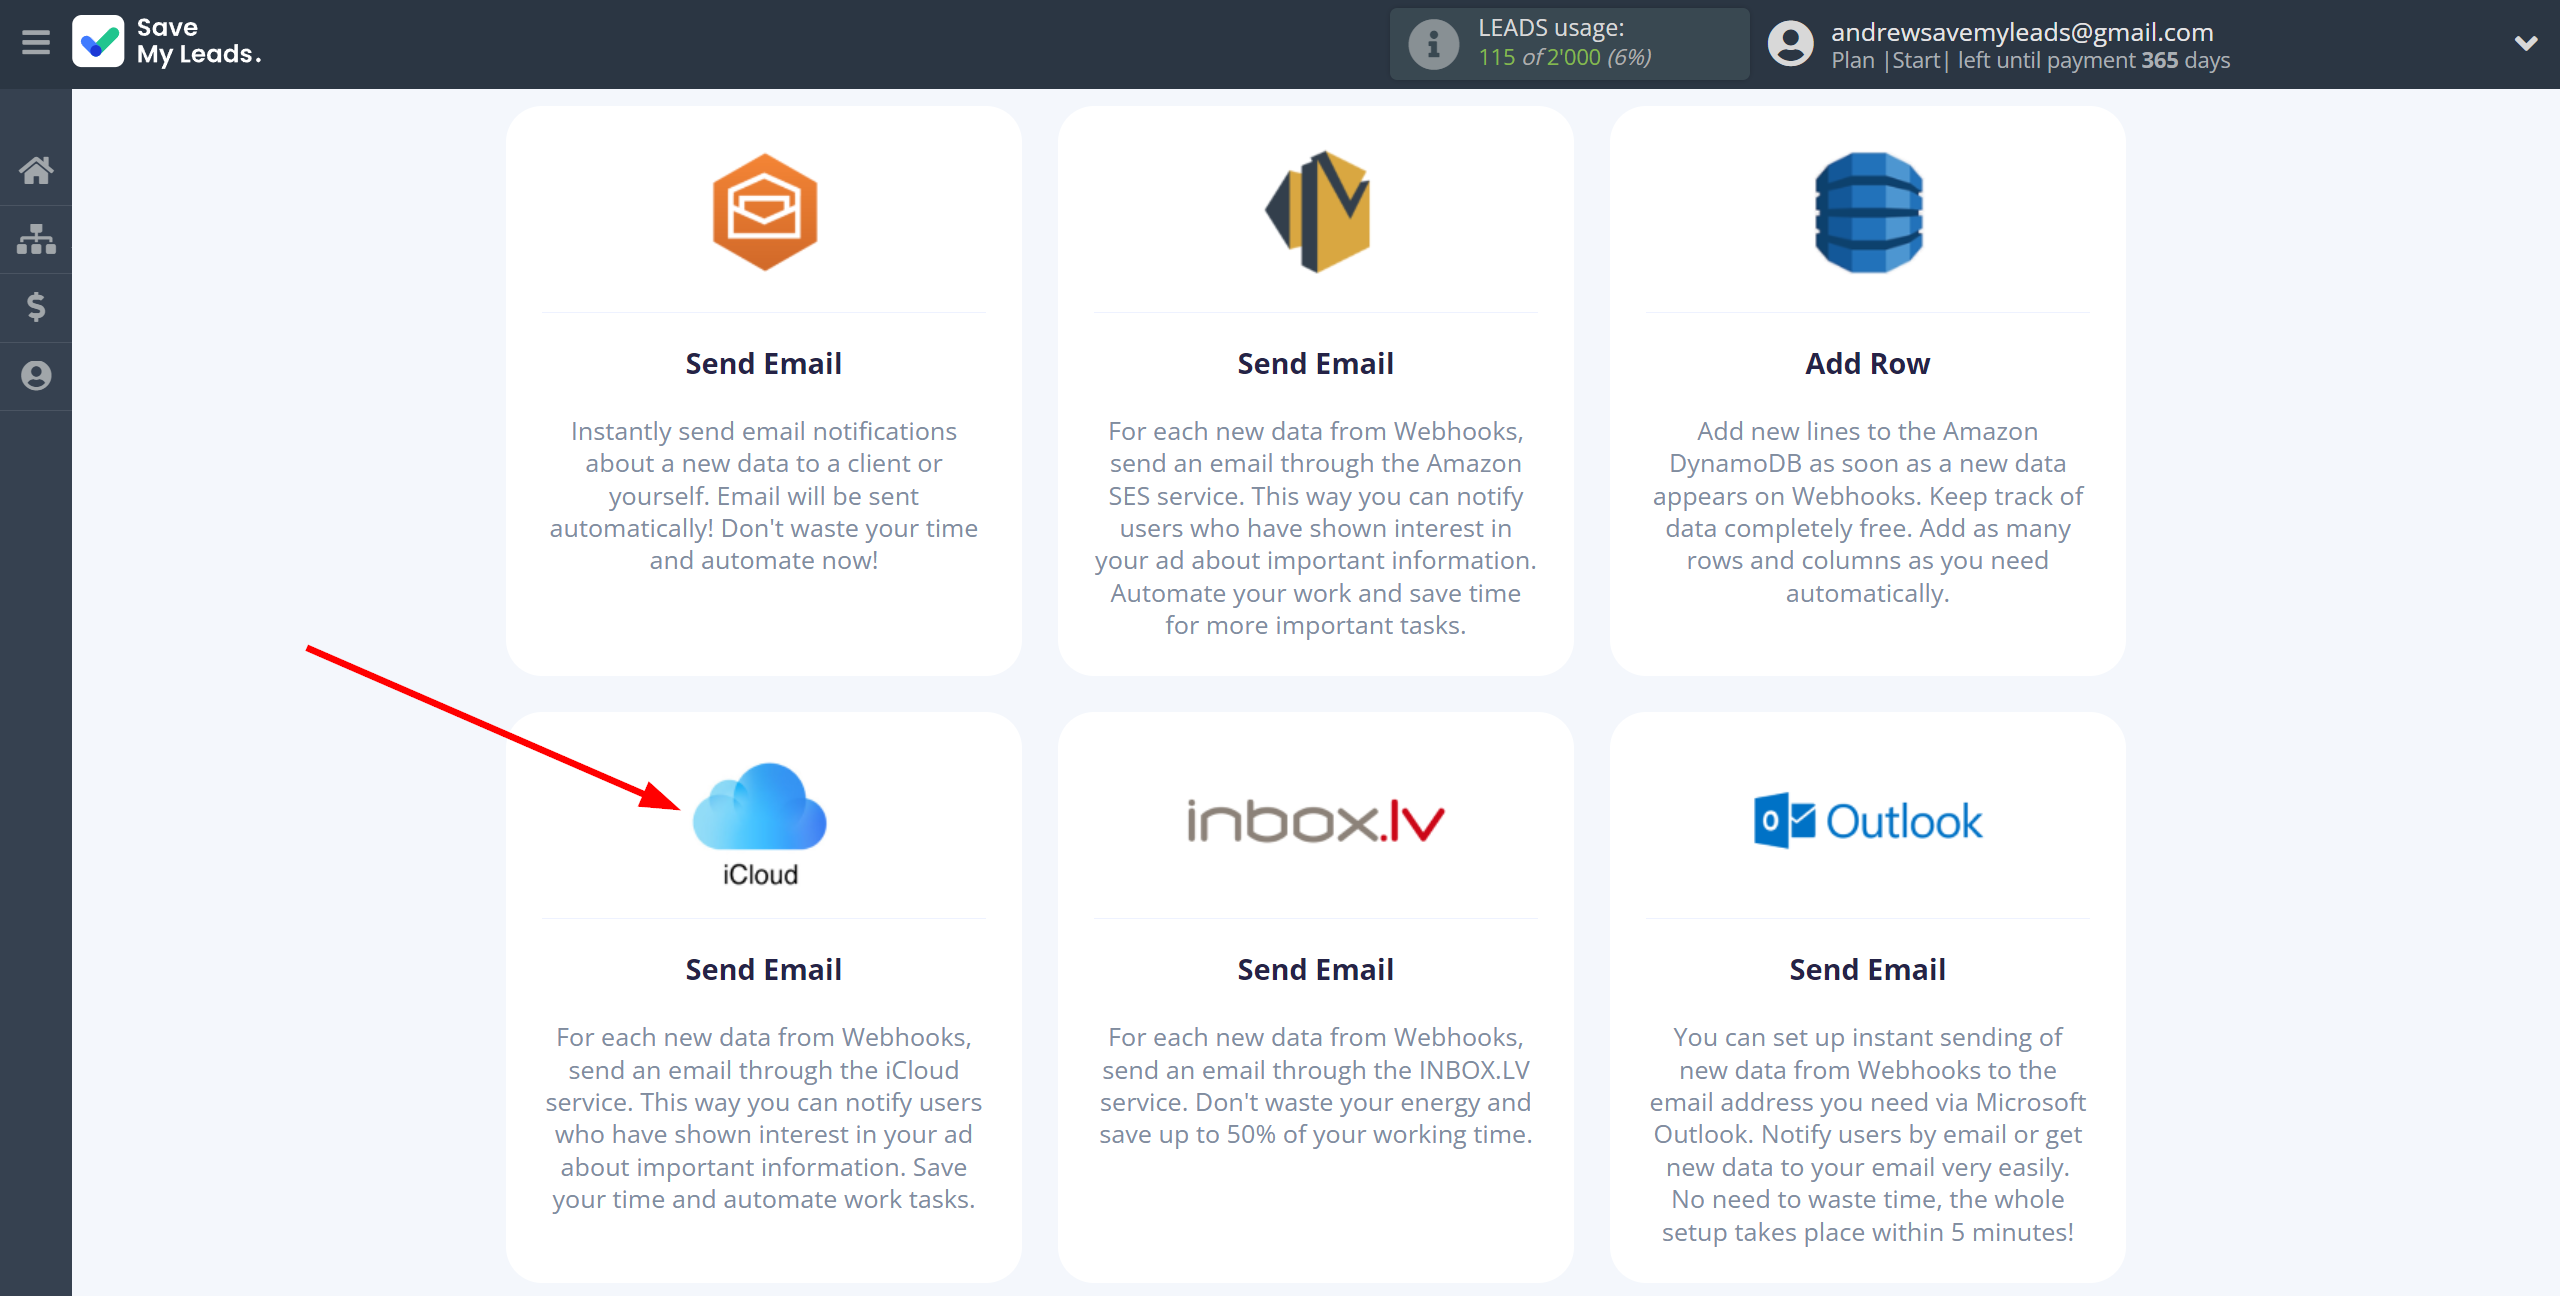Screen dimensions: 2560x1296
Task: Expand the account dropdown chevron
Action: 2526,43
